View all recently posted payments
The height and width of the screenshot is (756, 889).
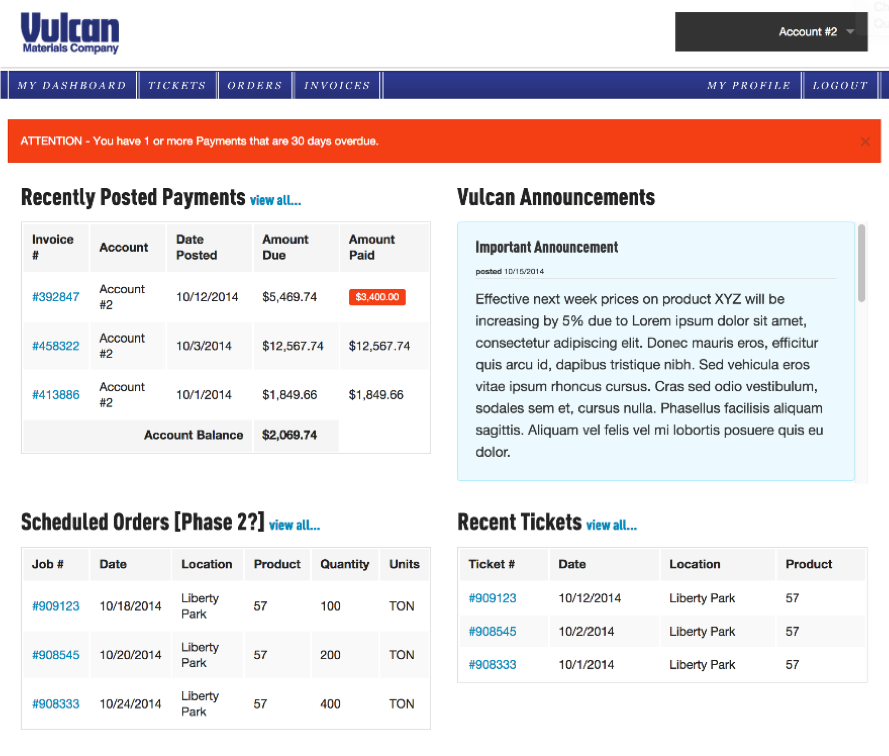(275, 200)
